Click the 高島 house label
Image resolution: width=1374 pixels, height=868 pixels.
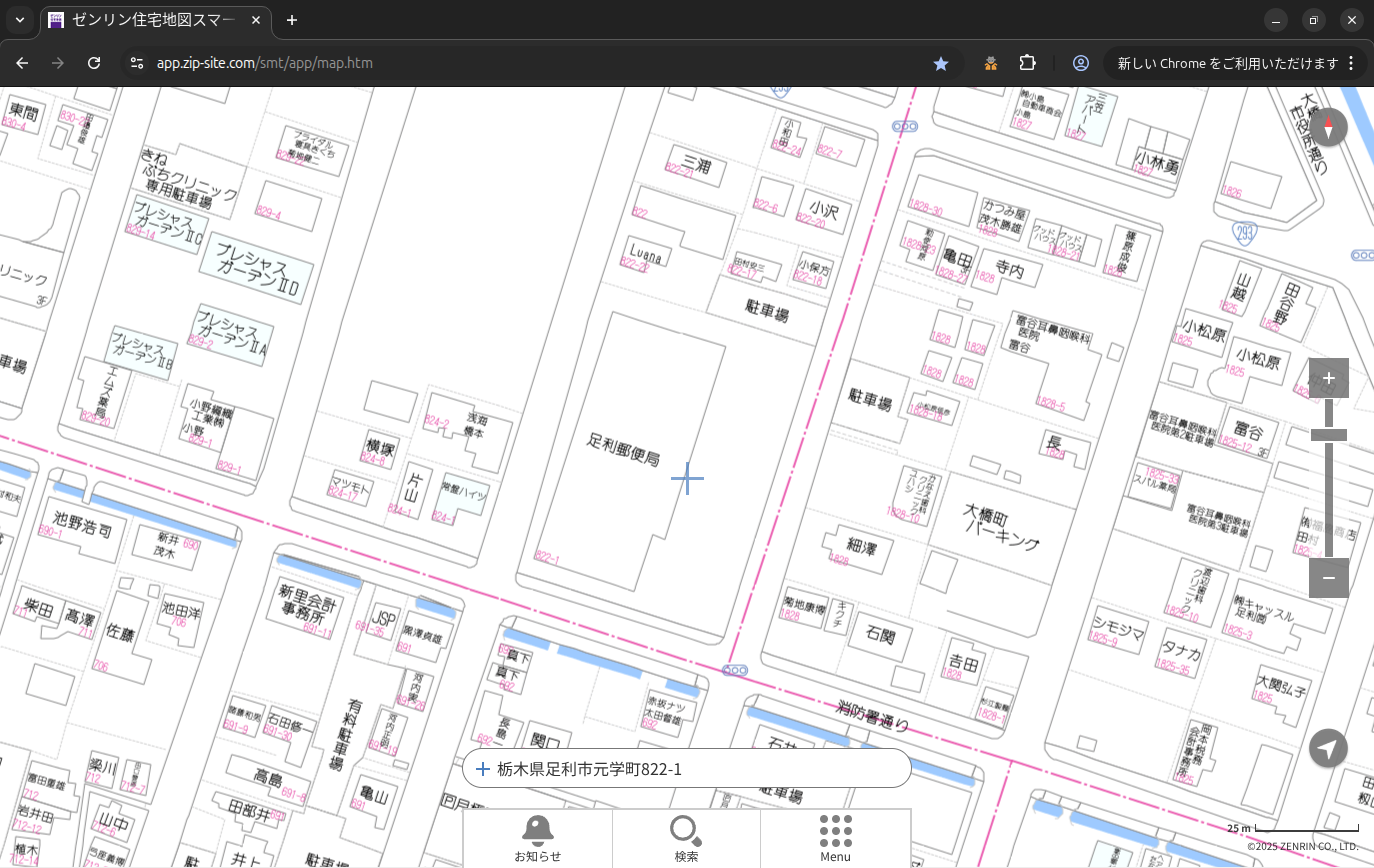[x=268, y=777]
